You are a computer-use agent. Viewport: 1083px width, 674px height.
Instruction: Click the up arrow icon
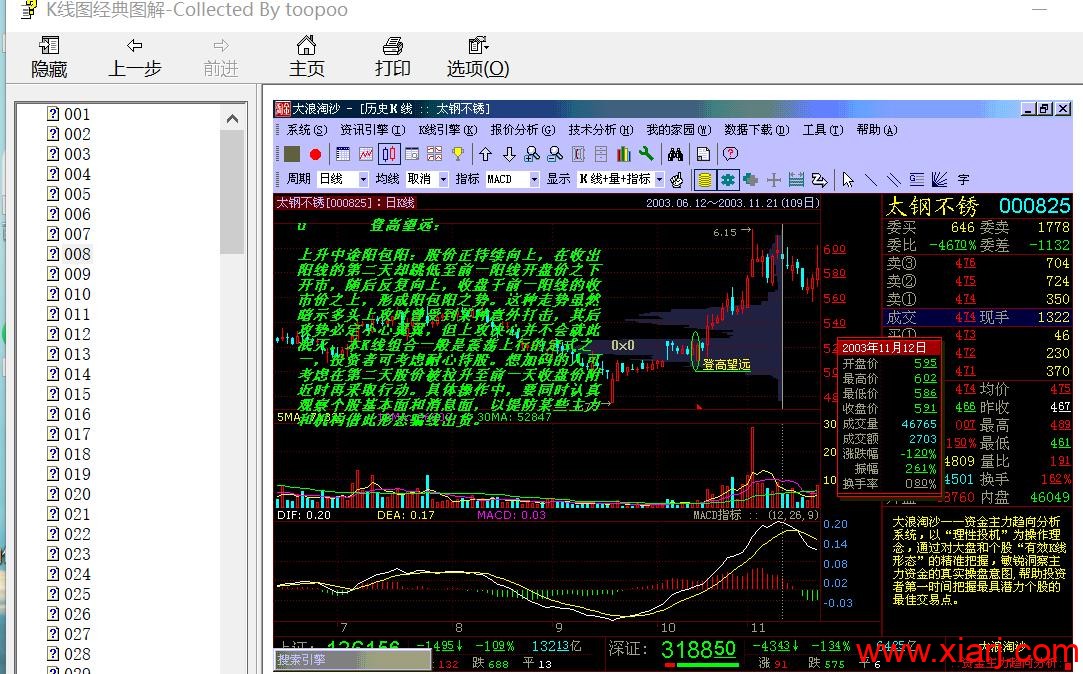point(486,154)
